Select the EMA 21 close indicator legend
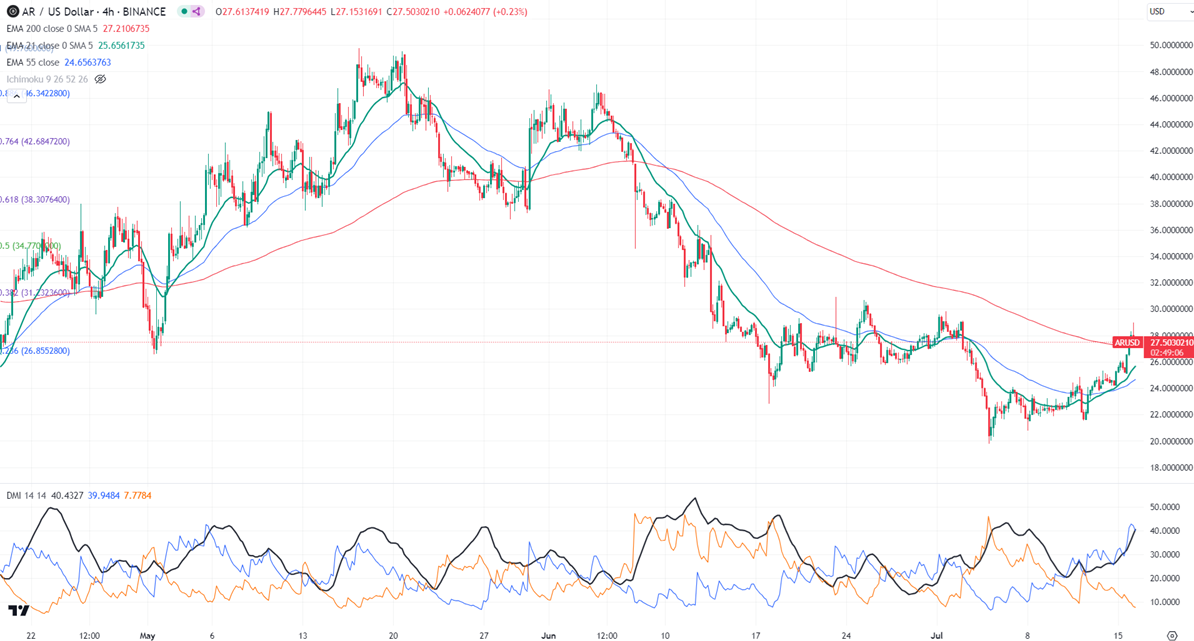Viewport: 1194px width, 641px height. (75, 46)
